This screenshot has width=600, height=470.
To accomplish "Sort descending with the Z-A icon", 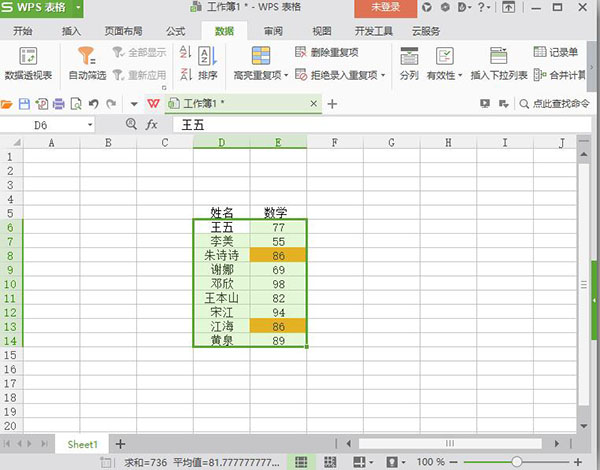I will tap(186, 74).
